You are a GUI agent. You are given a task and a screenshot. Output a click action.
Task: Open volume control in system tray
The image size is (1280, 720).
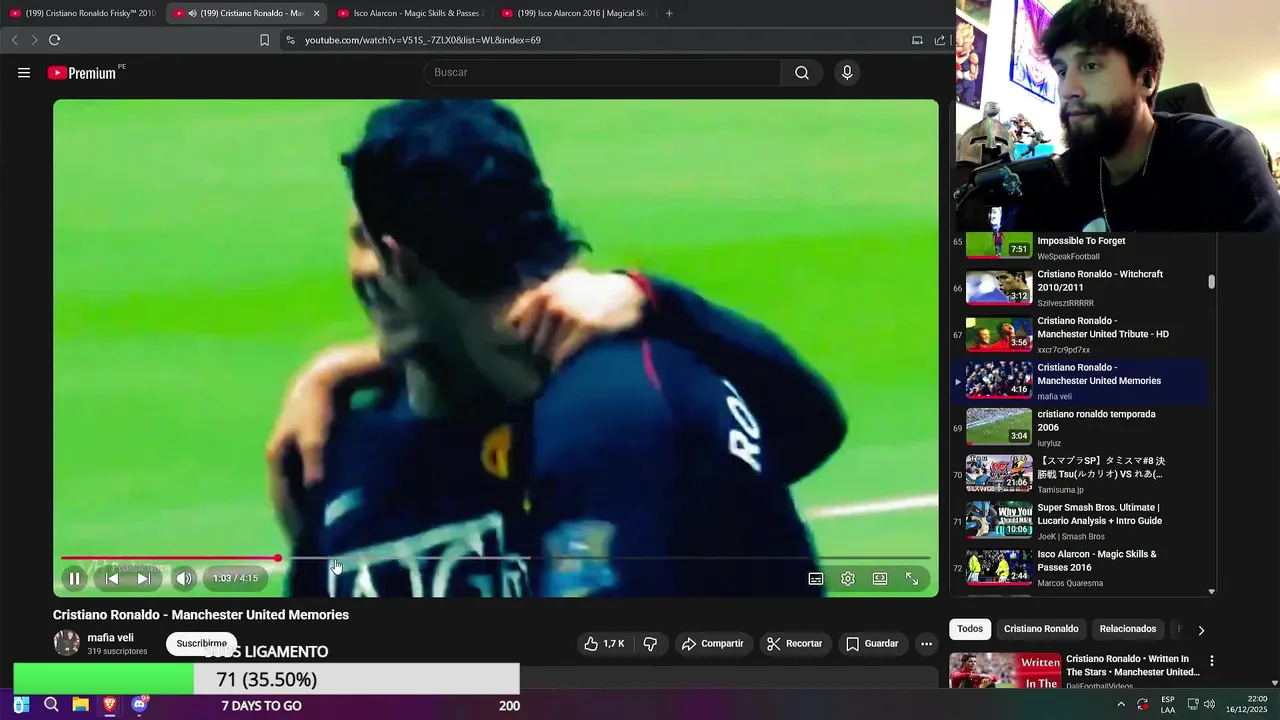[1209, 705]
